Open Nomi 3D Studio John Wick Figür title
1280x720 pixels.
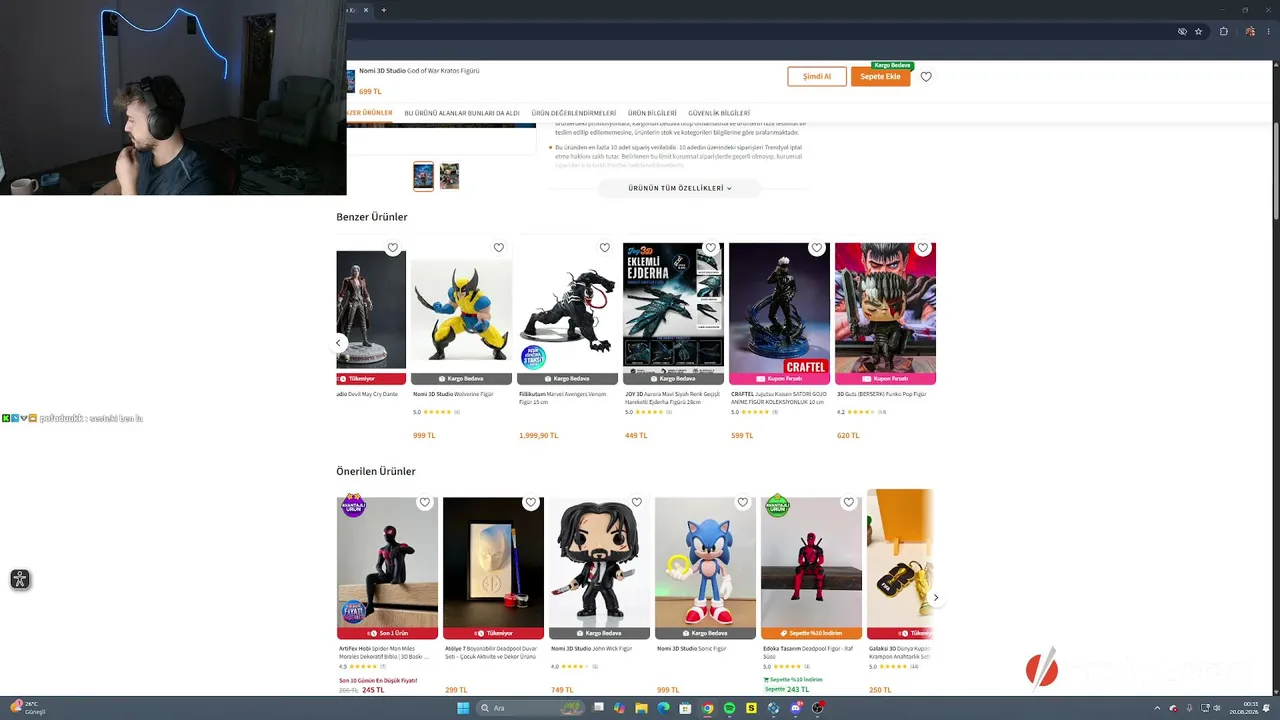pyautogui.click(x=592, y=649)
